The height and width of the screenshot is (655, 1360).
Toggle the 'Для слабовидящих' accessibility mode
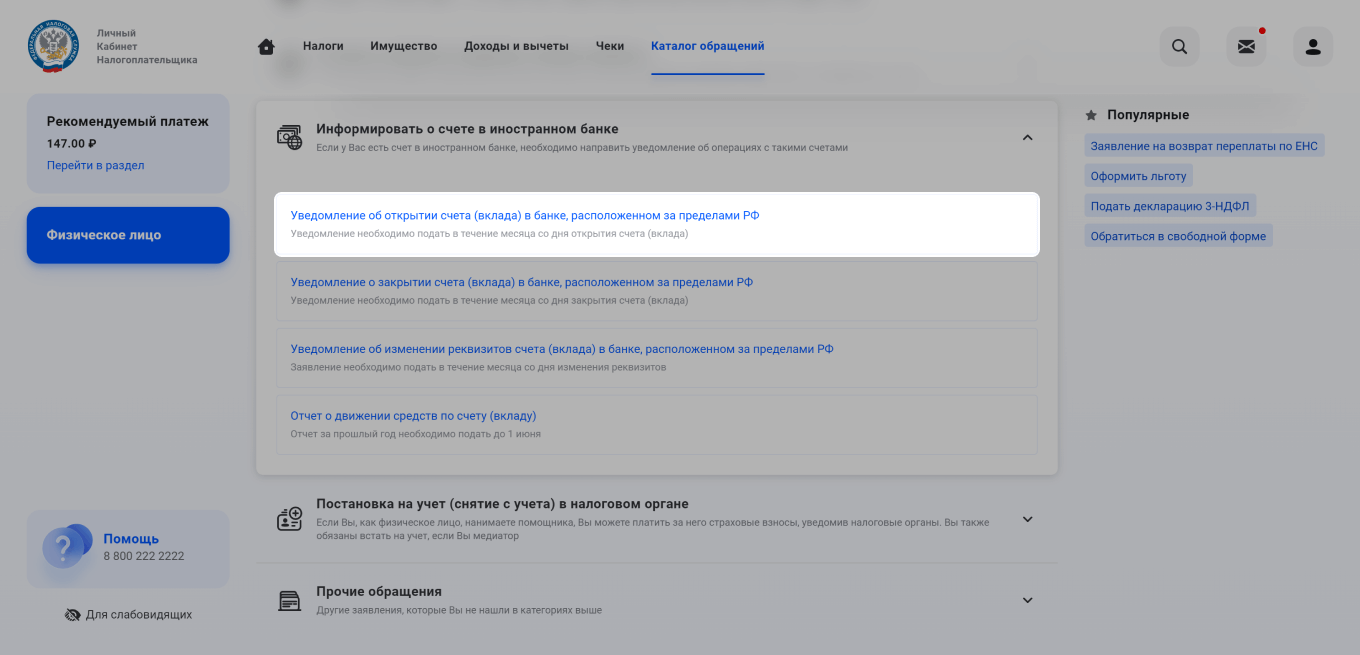coord(128,615)
